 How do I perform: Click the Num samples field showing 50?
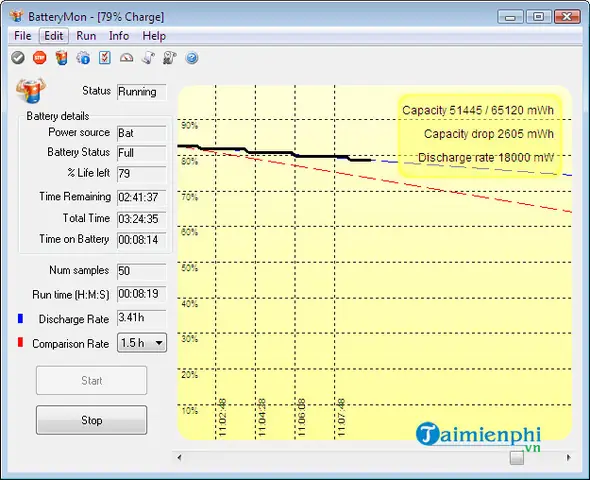141,271
